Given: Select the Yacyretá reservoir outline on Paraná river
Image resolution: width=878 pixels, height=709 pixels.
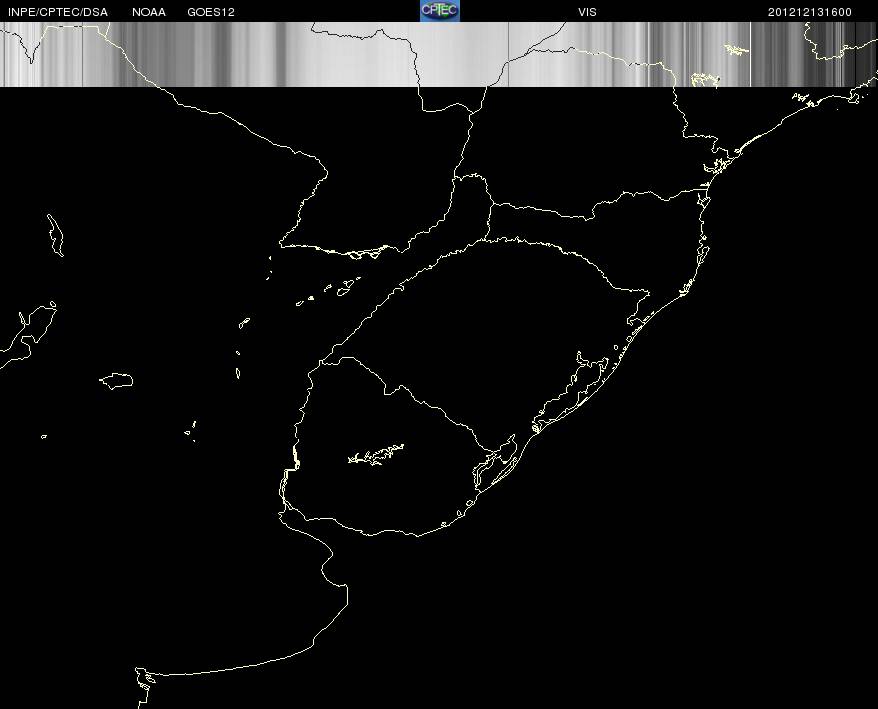Looking at the screenshot, I should 363,253.
